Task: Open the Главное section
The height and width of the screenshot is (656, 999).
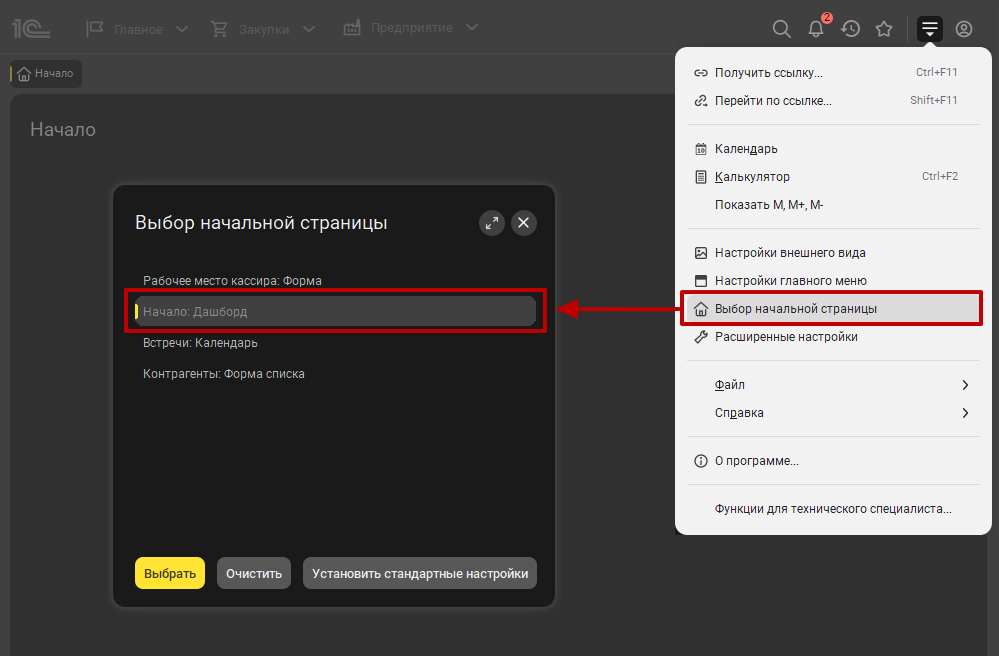Action: [x=138, y=29]
